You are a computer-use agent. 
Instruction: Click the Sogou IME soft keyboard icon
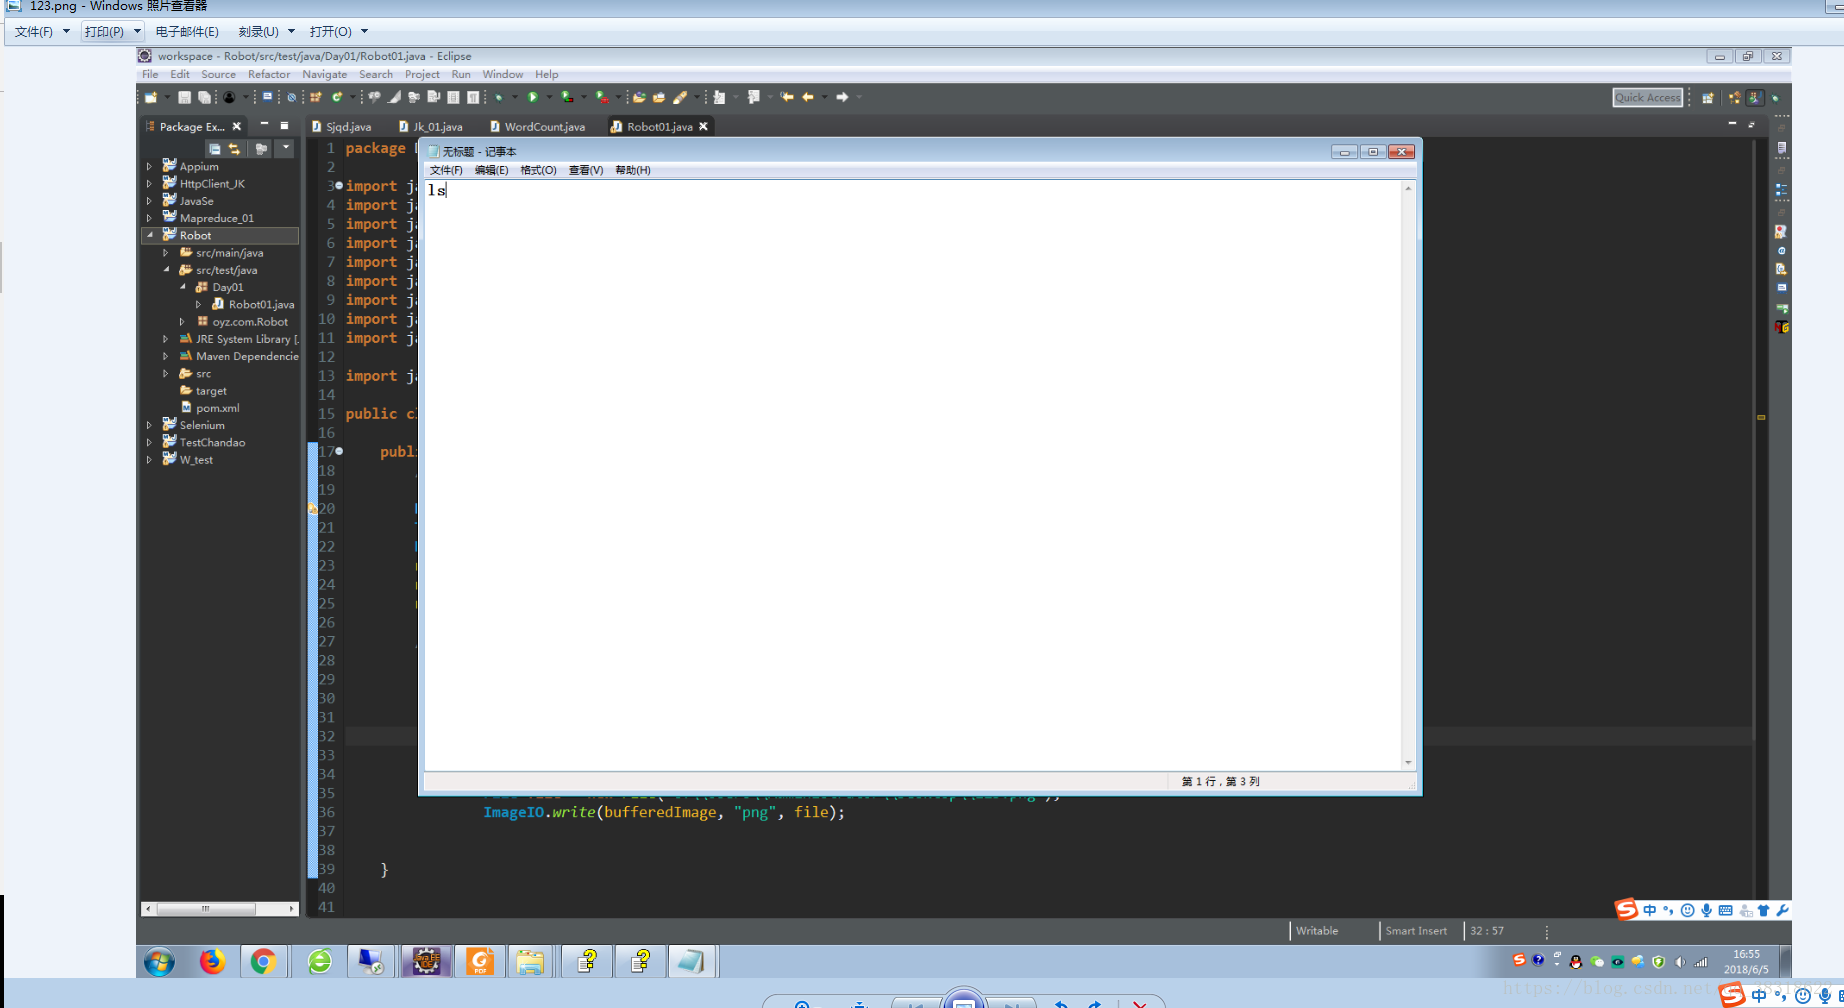[1725, 910]
